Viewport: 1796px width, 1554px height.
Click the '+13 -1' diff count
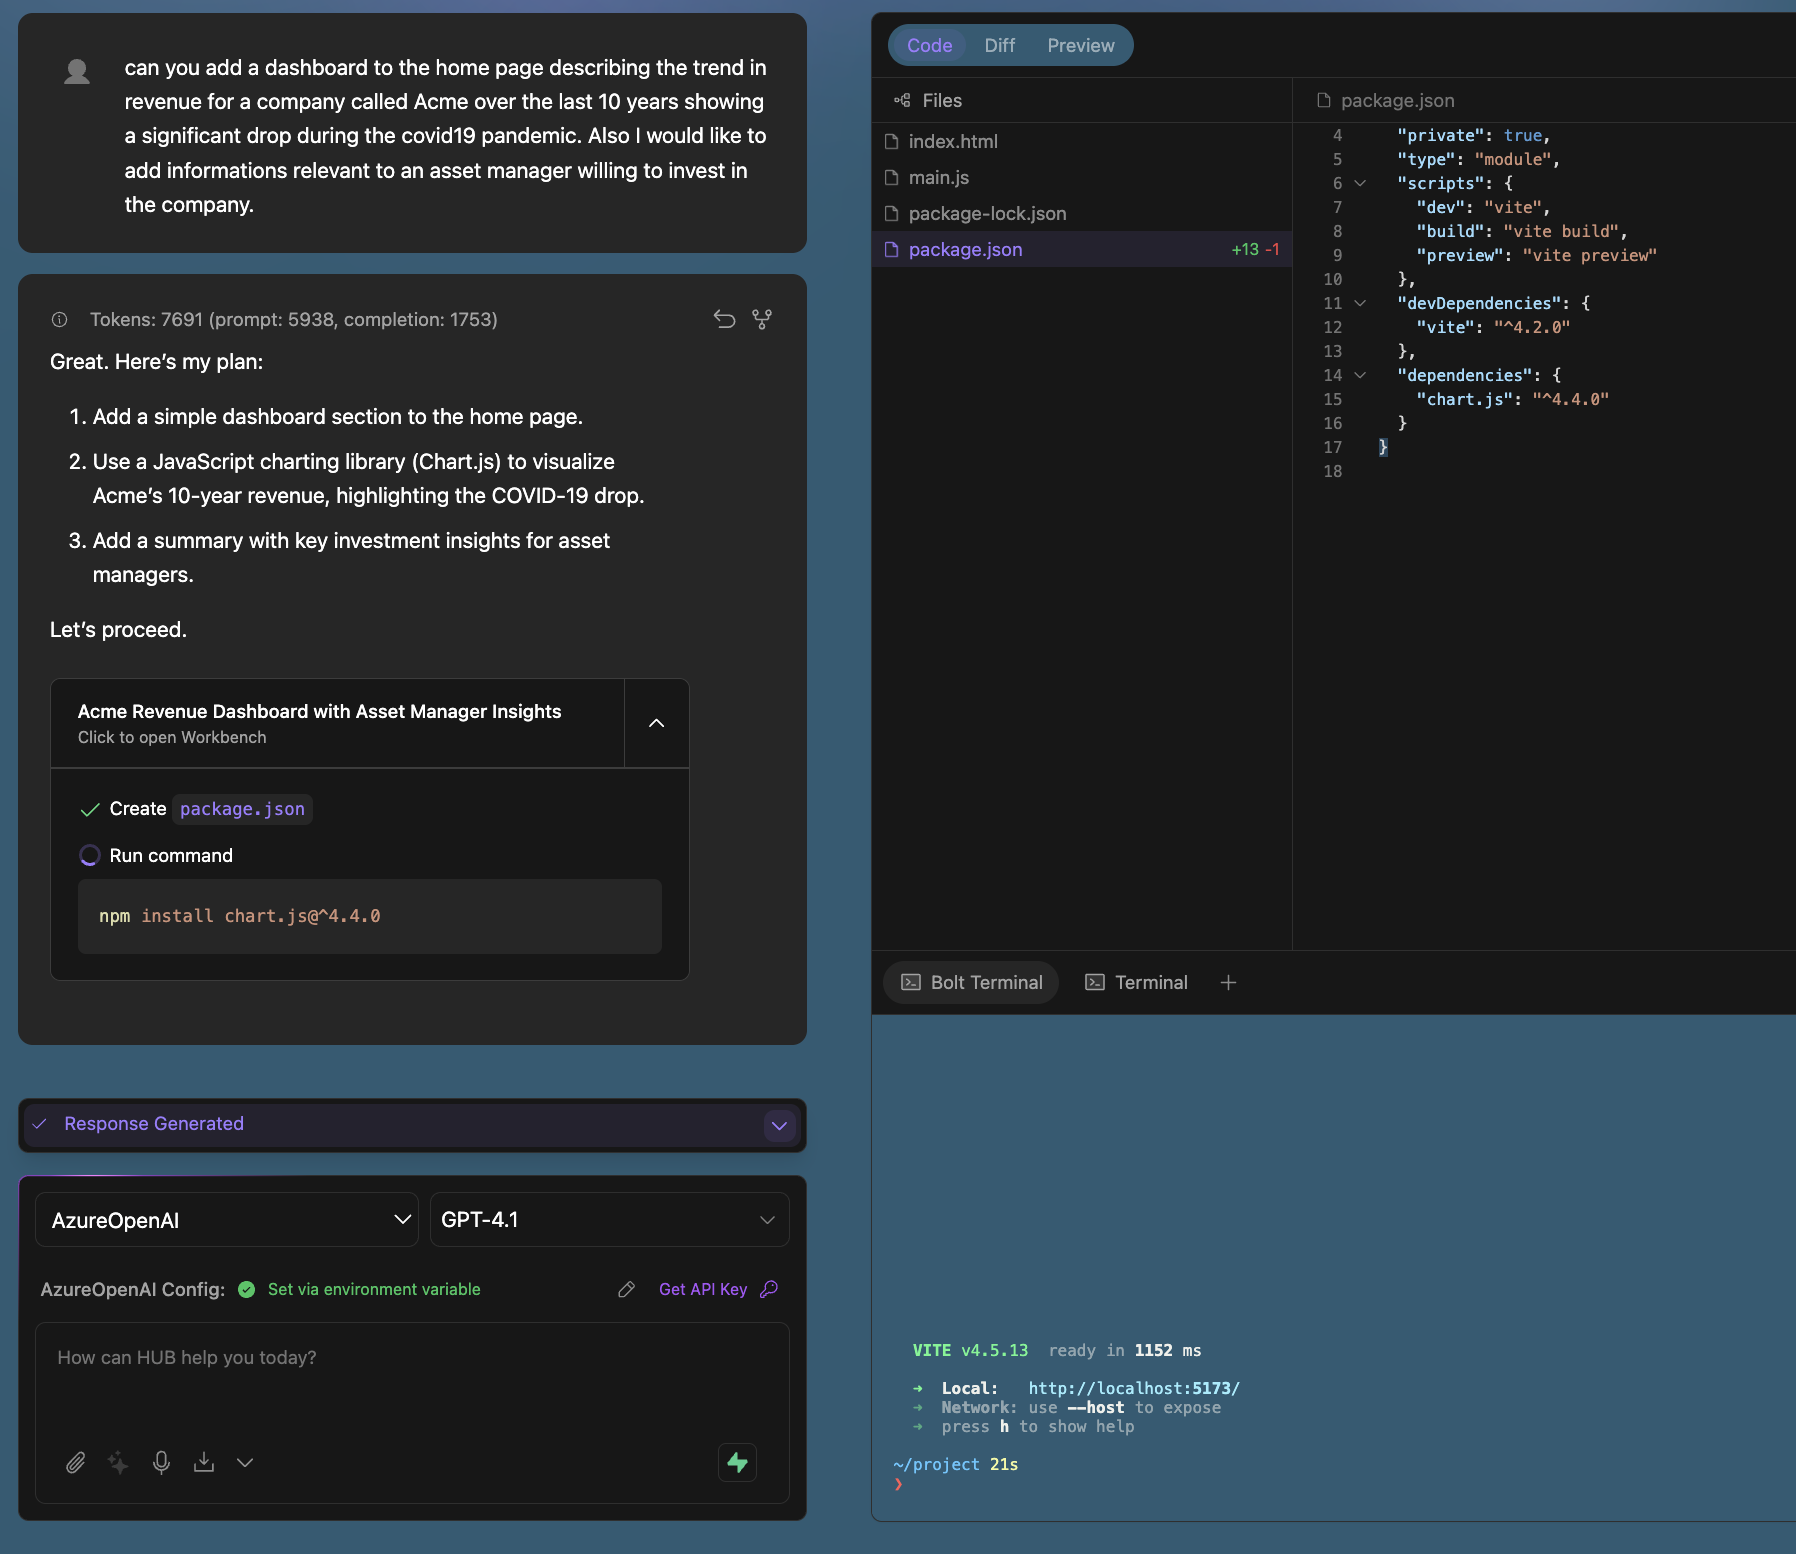(1255, 250)
